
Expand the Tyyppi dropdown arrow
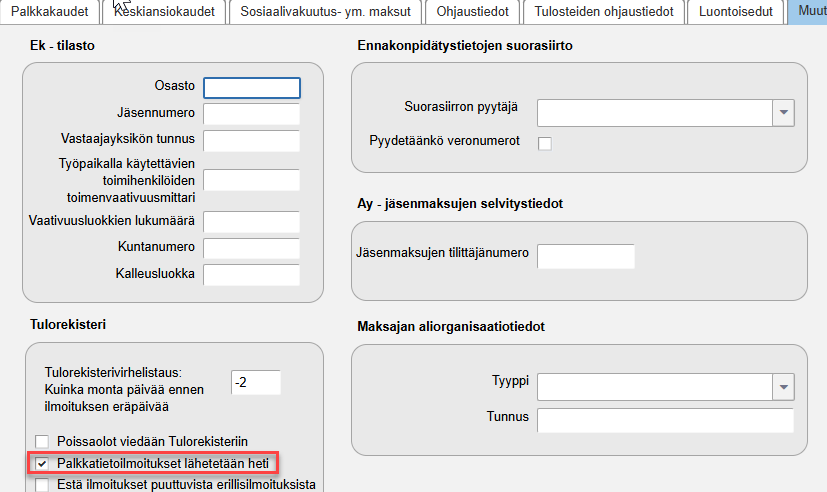click(x=783, y=388)
